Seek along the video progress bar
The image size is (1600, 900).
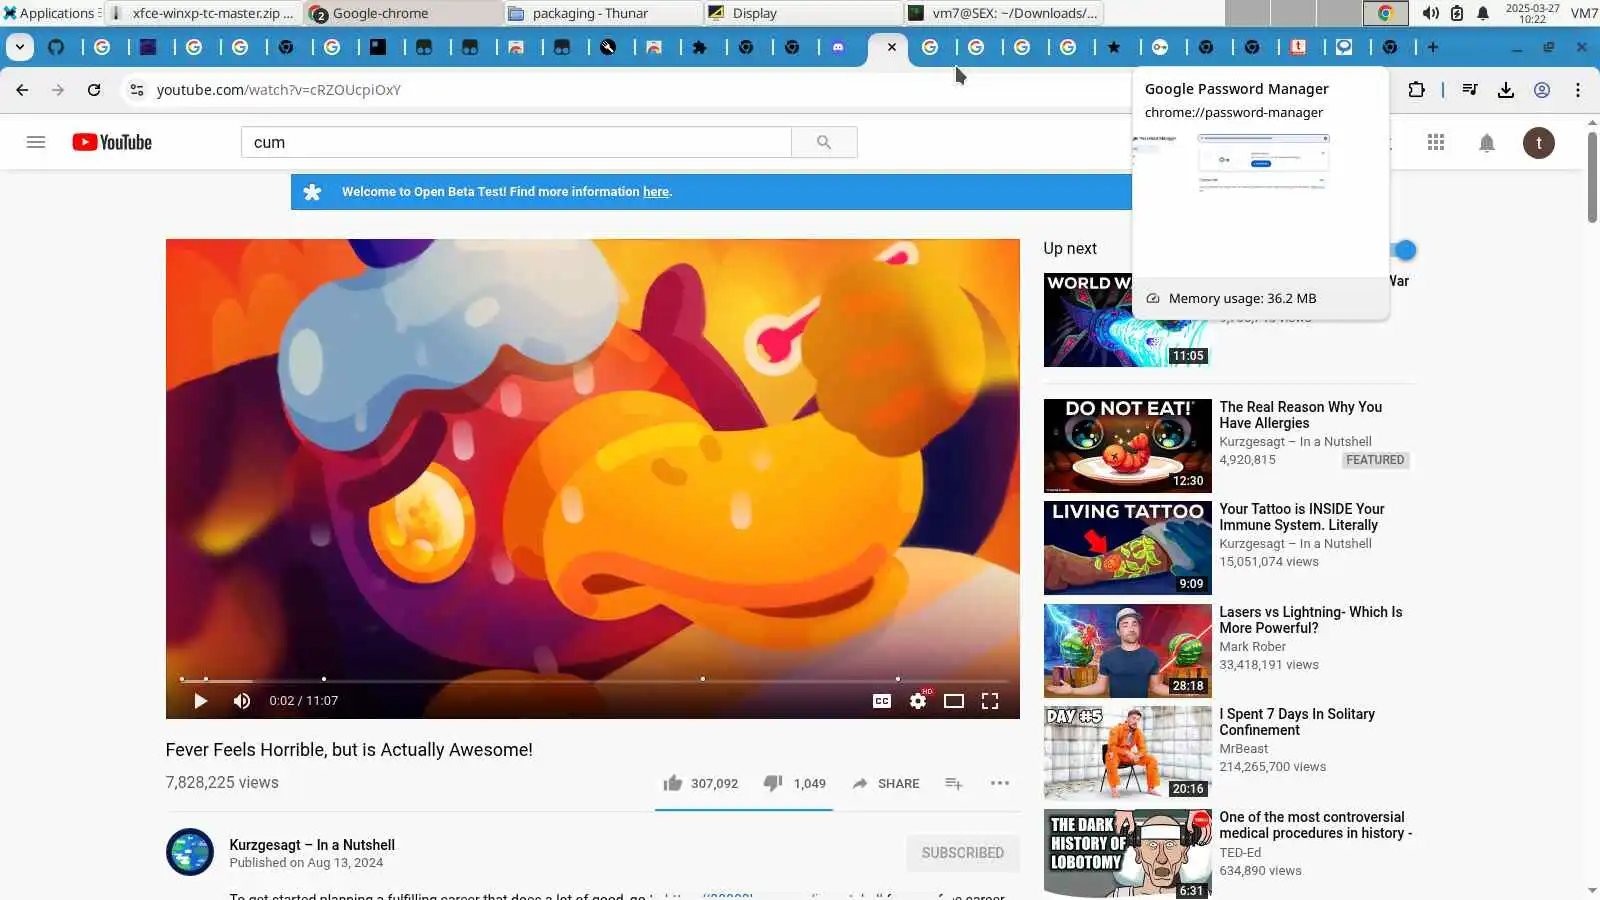pos(594,680)
